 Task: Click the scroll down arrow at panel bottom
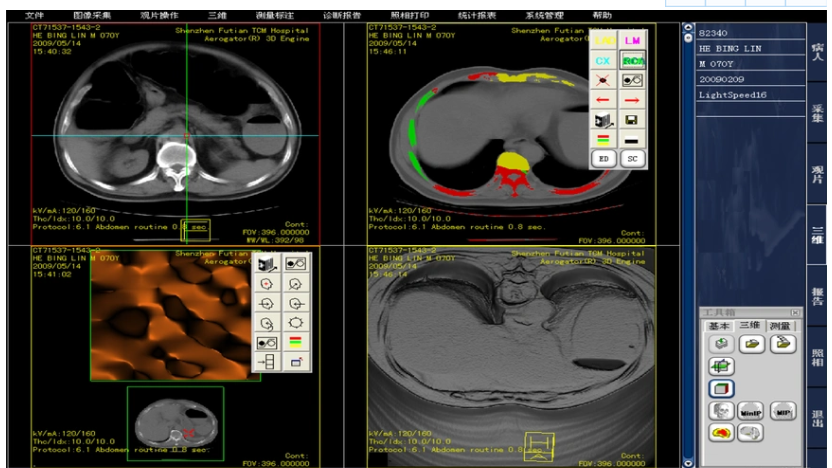click(688, 463)
